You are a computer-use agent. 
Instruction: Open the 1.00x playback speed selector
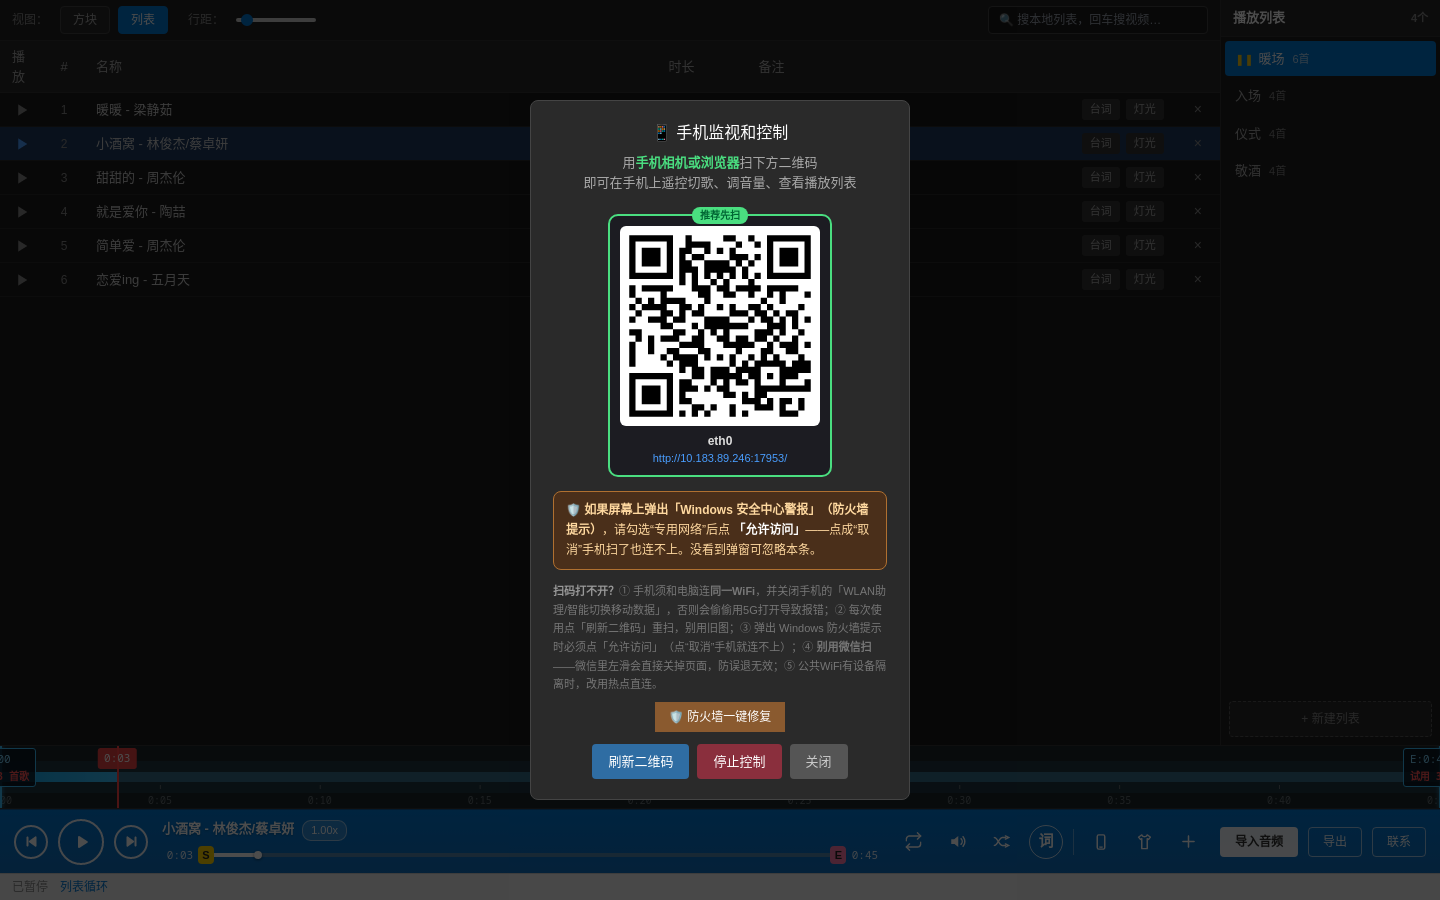point(324,830)
